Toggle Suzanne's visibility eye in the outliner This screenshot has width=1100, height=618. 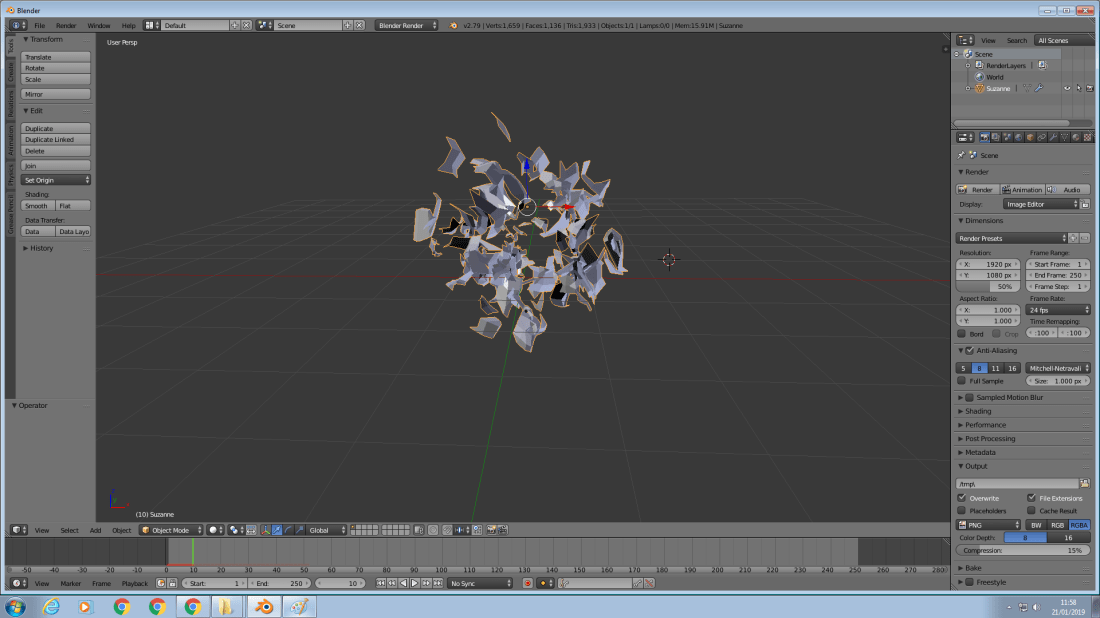1067,88
